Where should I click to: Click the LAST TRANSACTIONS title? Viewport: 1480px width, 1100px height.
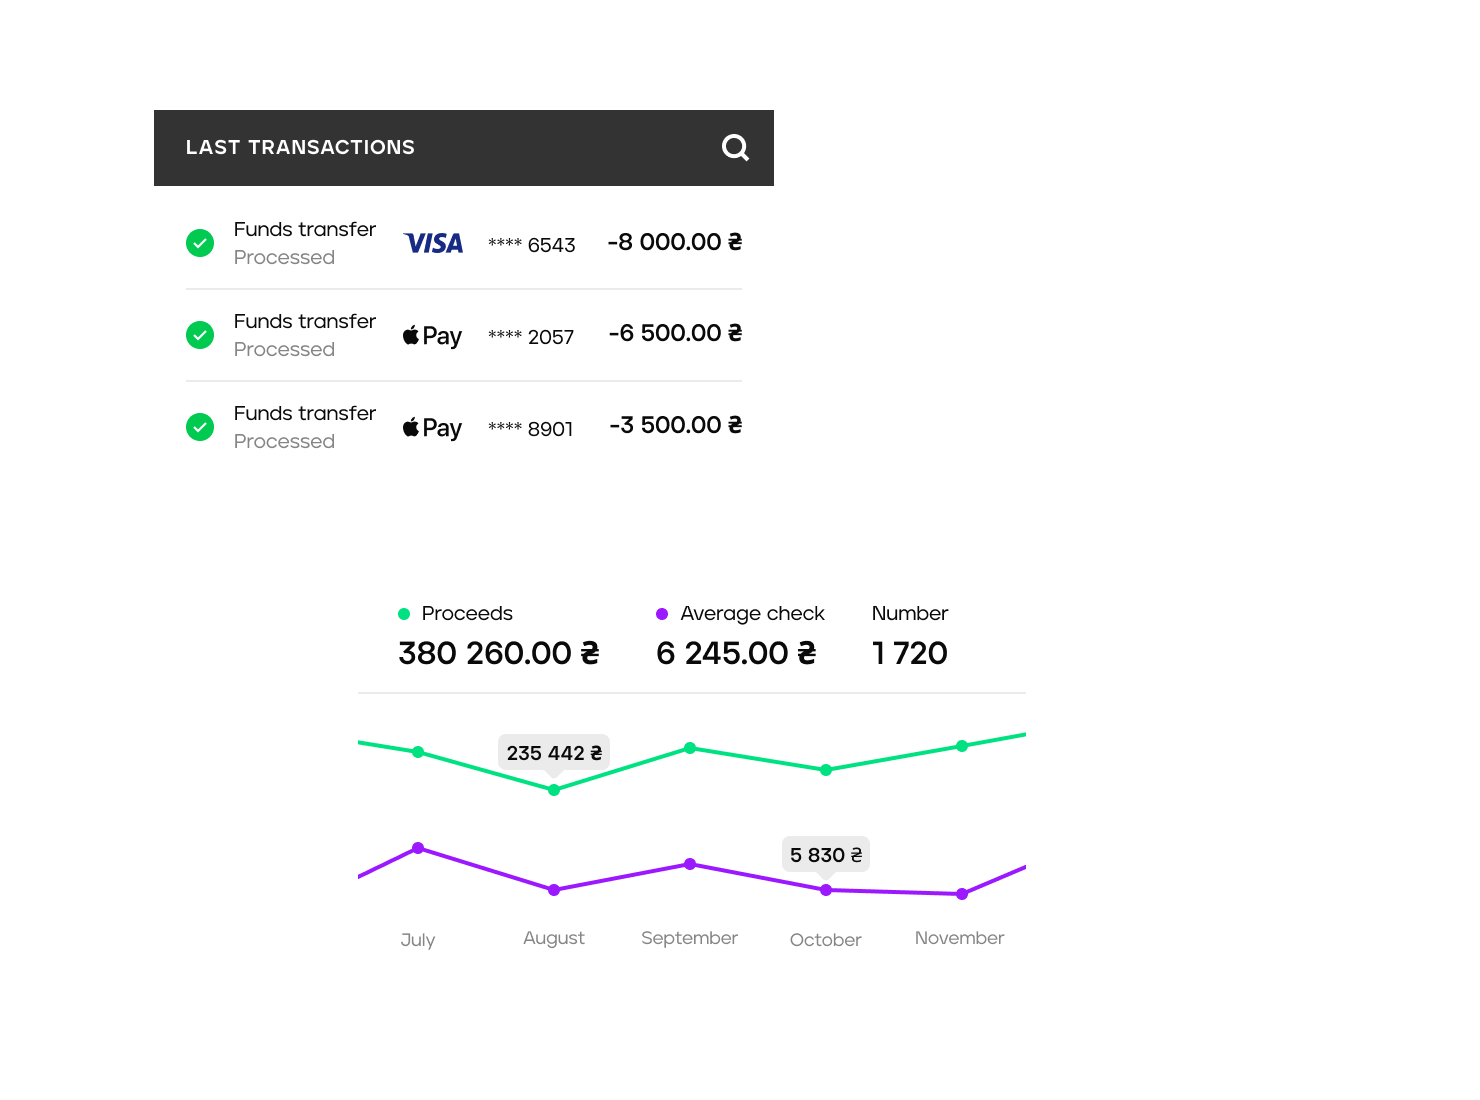click(x=300, y=147)
